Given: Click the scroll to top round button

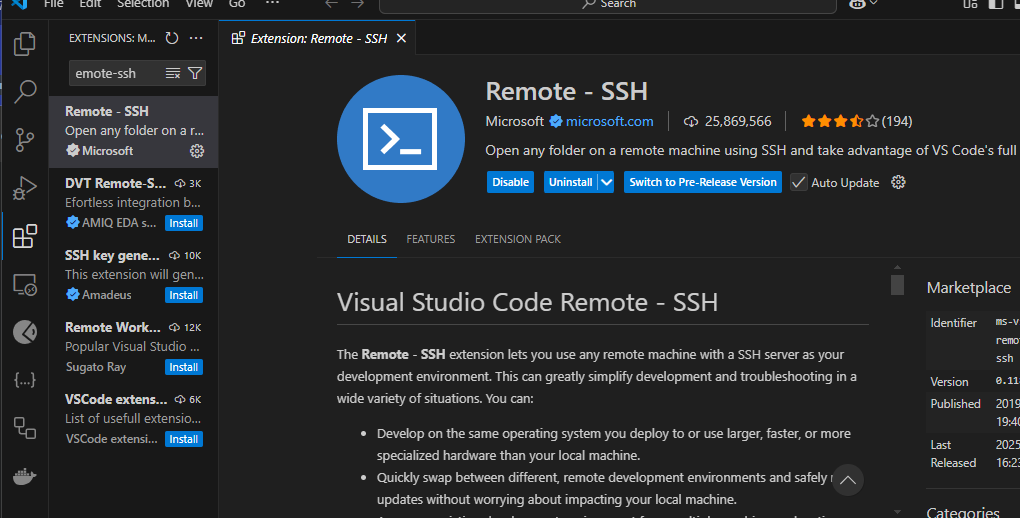Looking at the screenshot, I should 847,480.
